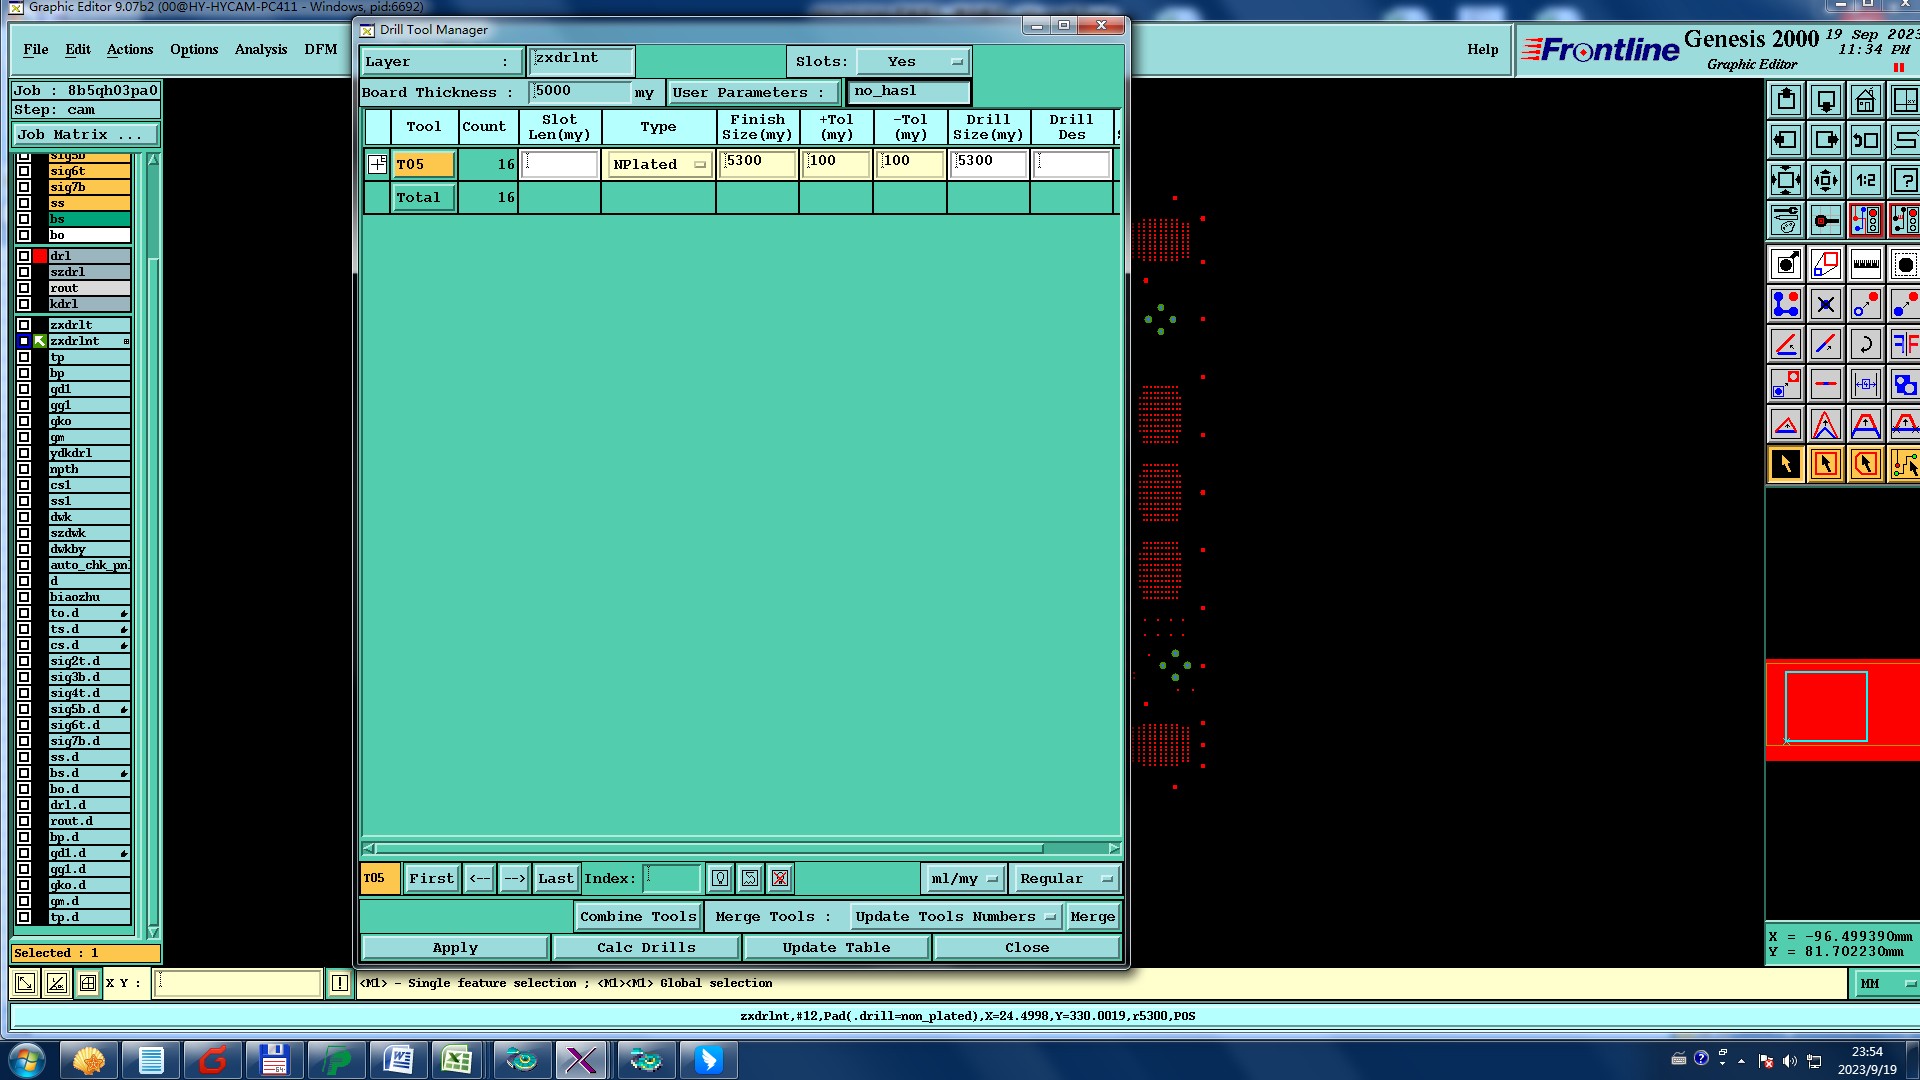Click the home view icon
The height and width of the screenshot is (1080, 1920).
pyautogui.click(x=1865, y=100)
